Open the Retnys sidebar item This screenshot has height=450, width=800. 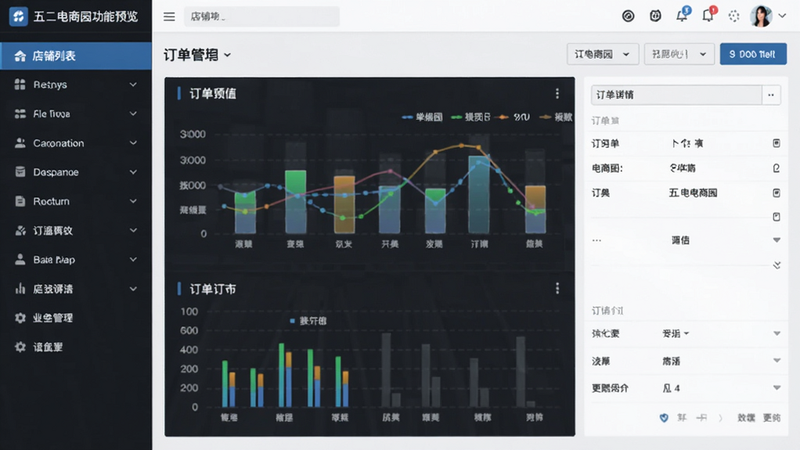[x=76, y=85]
